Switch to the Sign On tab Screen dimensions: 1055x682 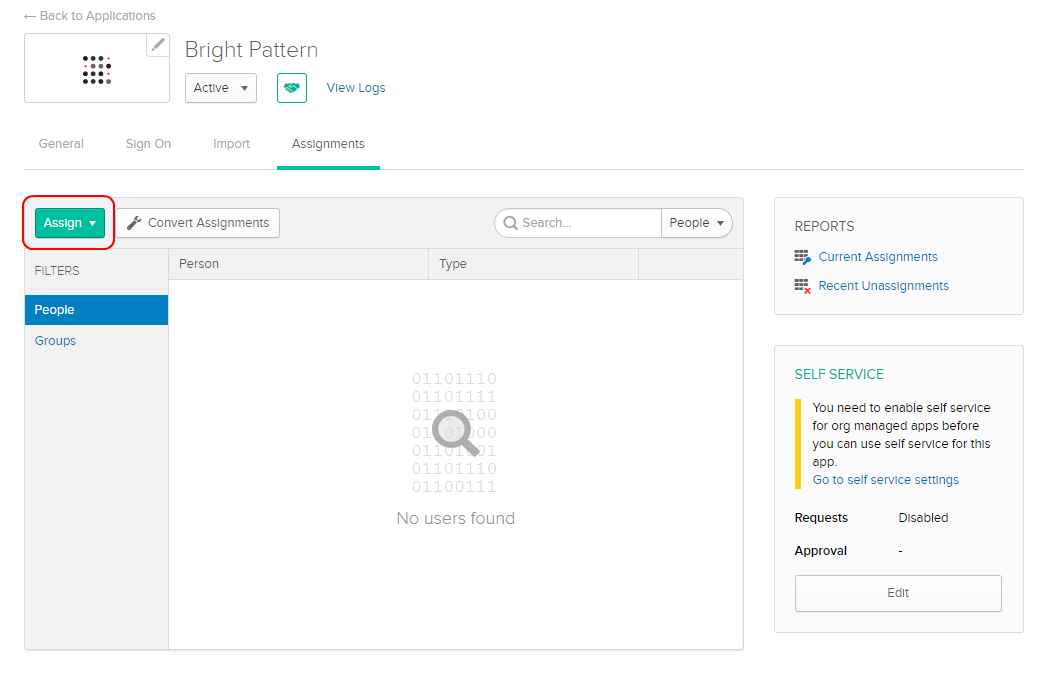coord(148,144)
